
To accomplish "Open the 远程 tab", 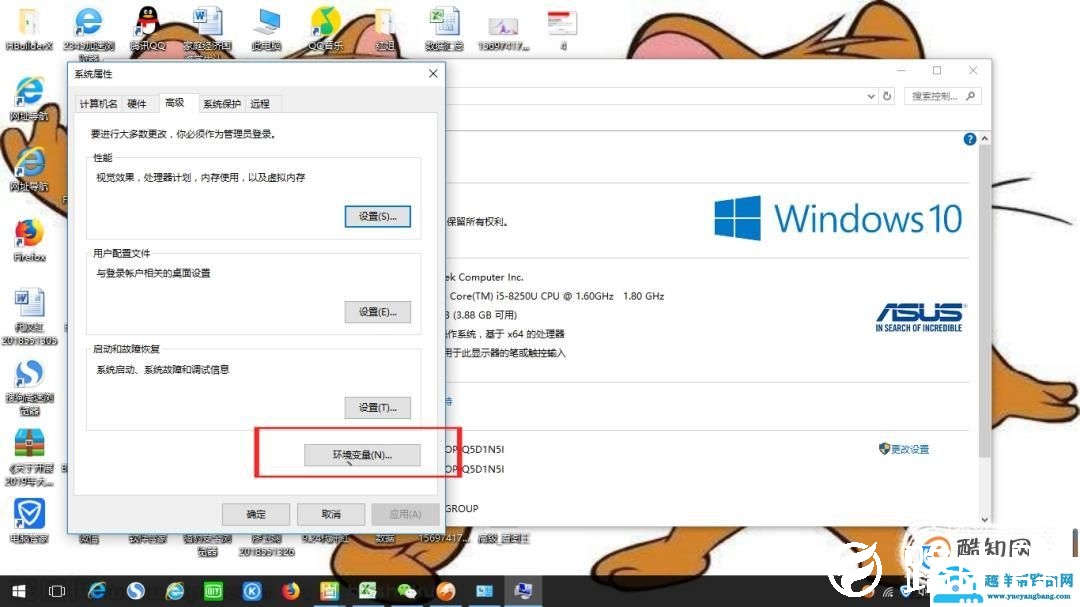I will coord(260,104).
